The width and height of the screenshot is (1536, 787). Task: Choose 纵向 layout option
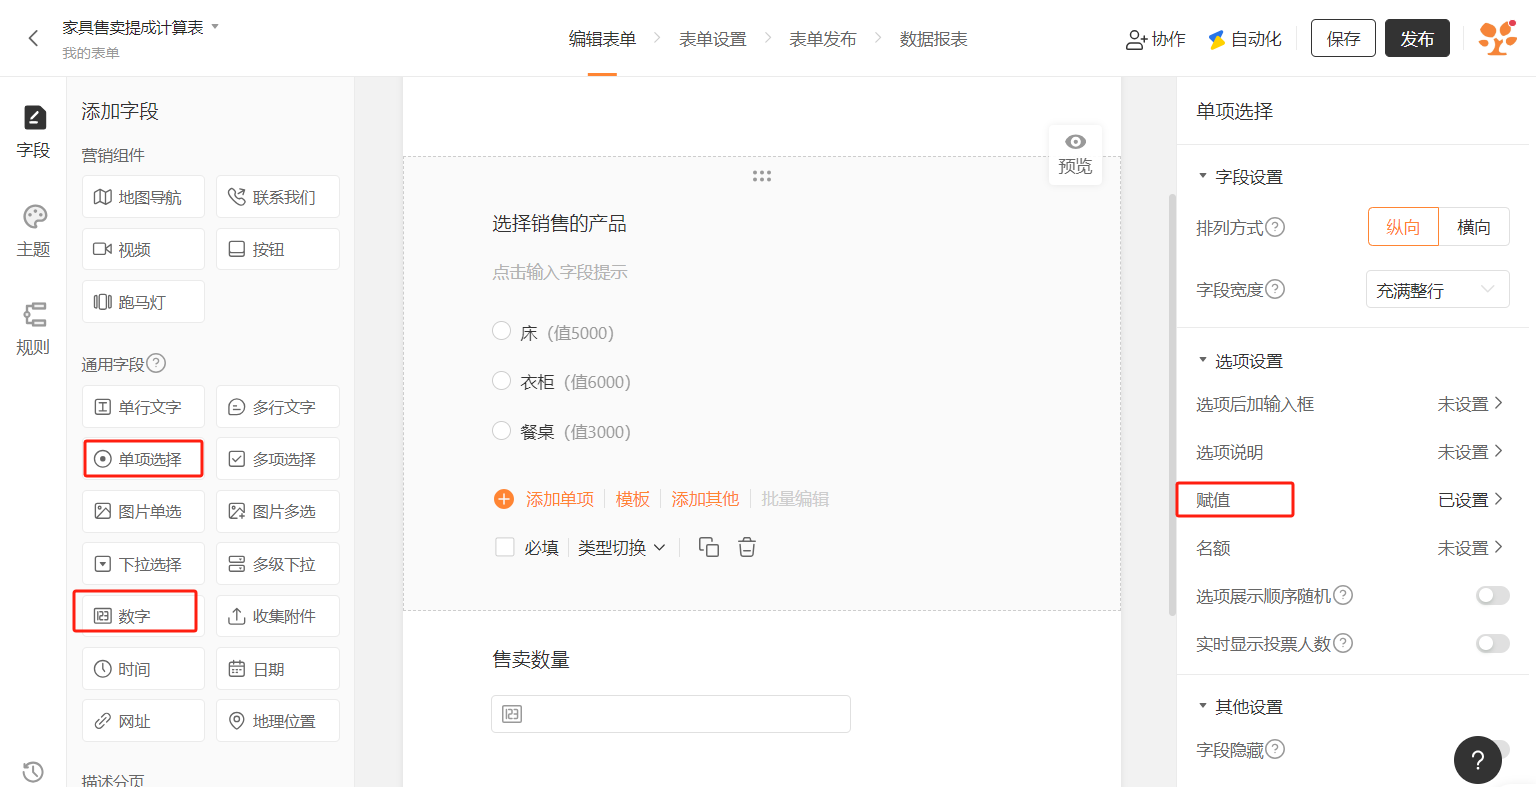pos(1403,227)
